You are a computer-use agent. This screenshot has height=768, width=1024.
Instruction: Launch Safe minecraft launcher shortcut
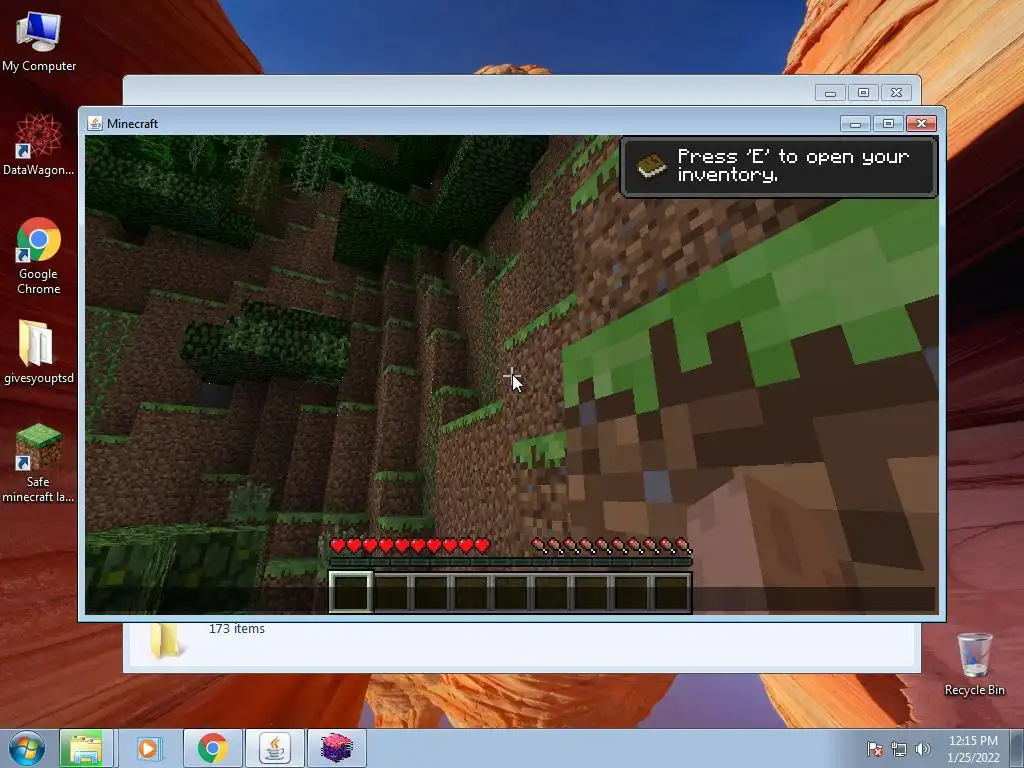38,463
